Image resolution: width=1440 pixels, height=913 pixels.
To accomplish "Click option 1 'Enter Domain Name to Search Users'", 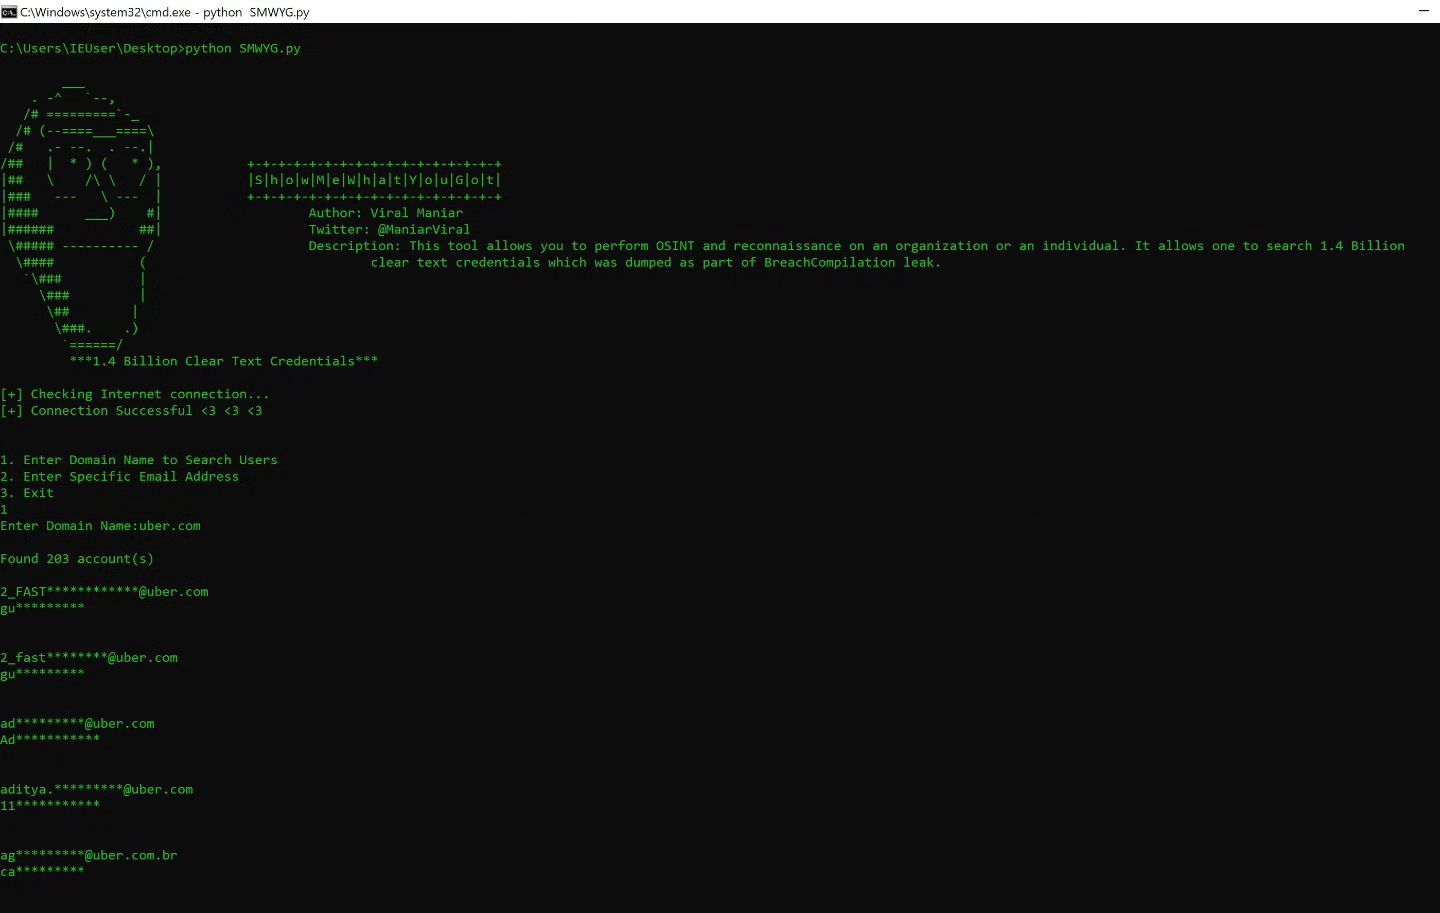I will point(139,460).
